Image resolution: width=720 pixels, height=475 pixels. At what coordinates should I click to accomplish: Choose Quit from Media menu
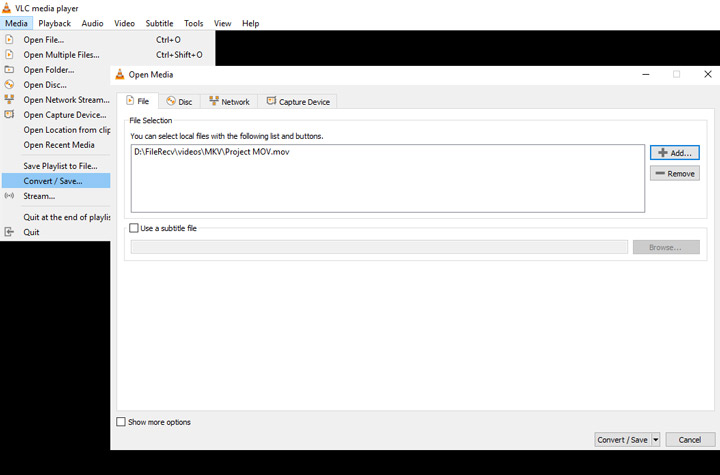[56, 232]
